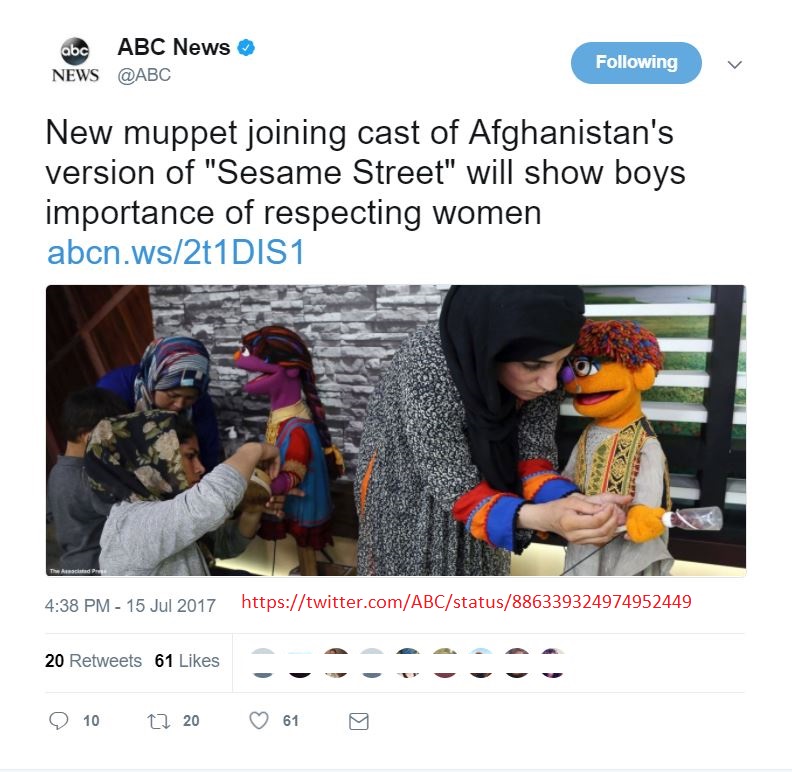Click the envelope direct message icon

tap(359, 721)
